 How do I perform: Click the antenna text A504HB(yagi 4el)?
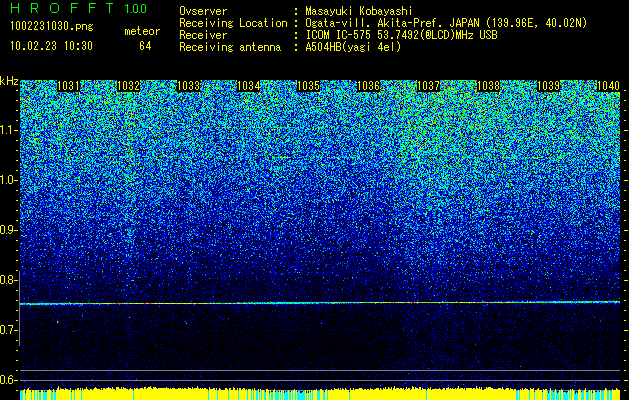353,47
